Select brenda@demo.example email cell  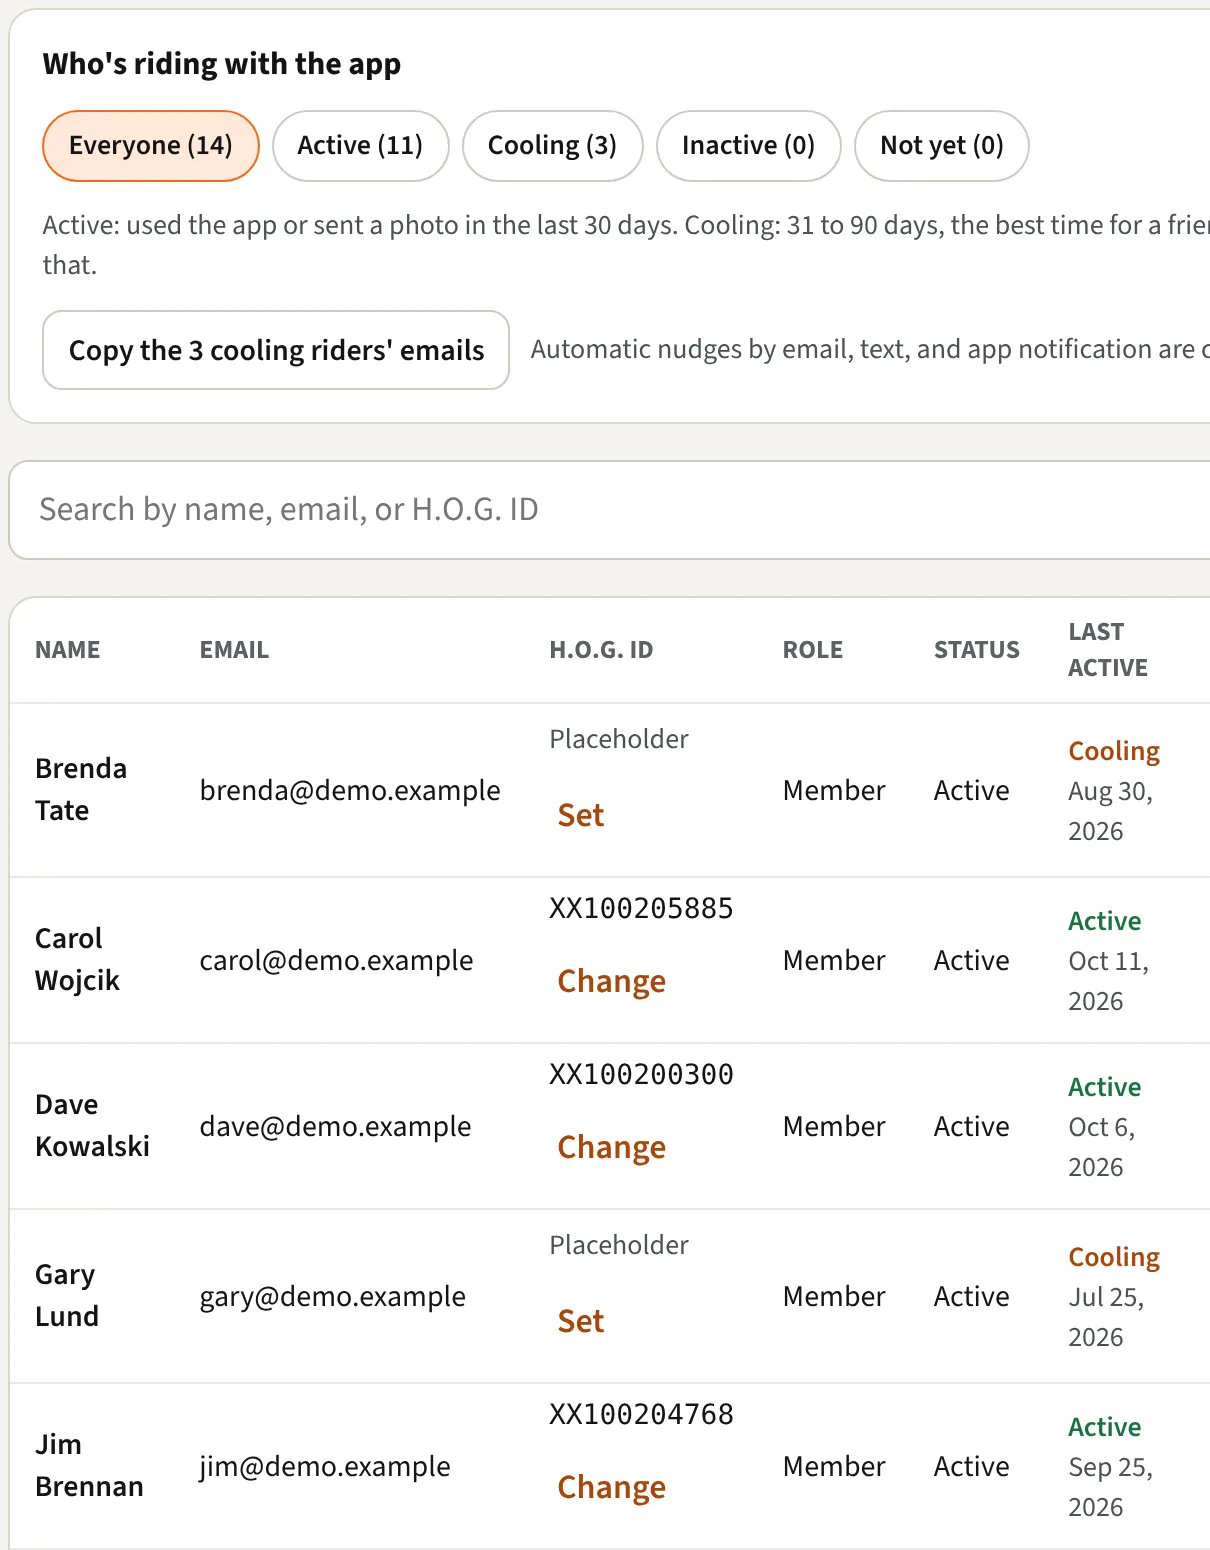click(x=350, y=790)
